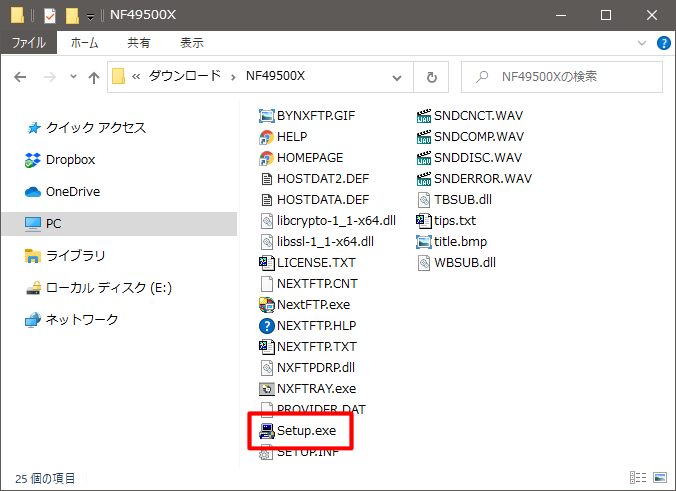Click the folder icon in address bar
The width and height of the screenshot is (676, 491).
tap(119, 77)
